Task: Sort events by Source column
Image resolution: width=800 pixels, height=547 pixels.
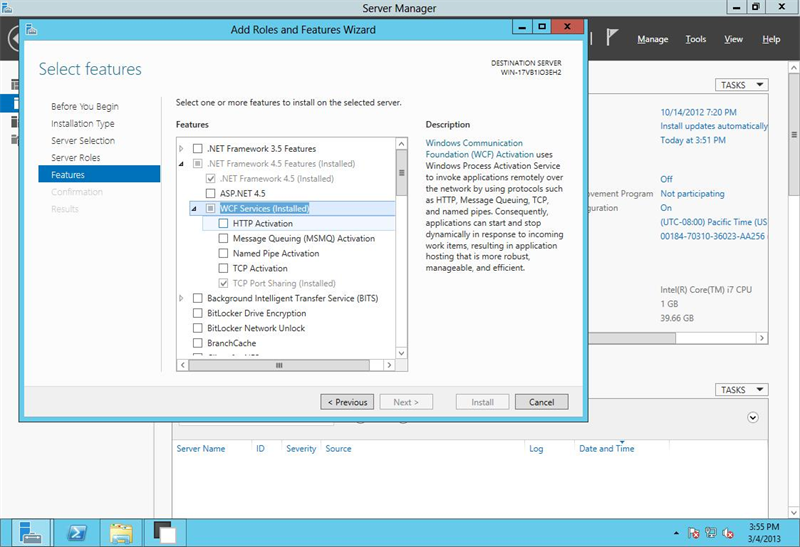Action: pos(338,449)
